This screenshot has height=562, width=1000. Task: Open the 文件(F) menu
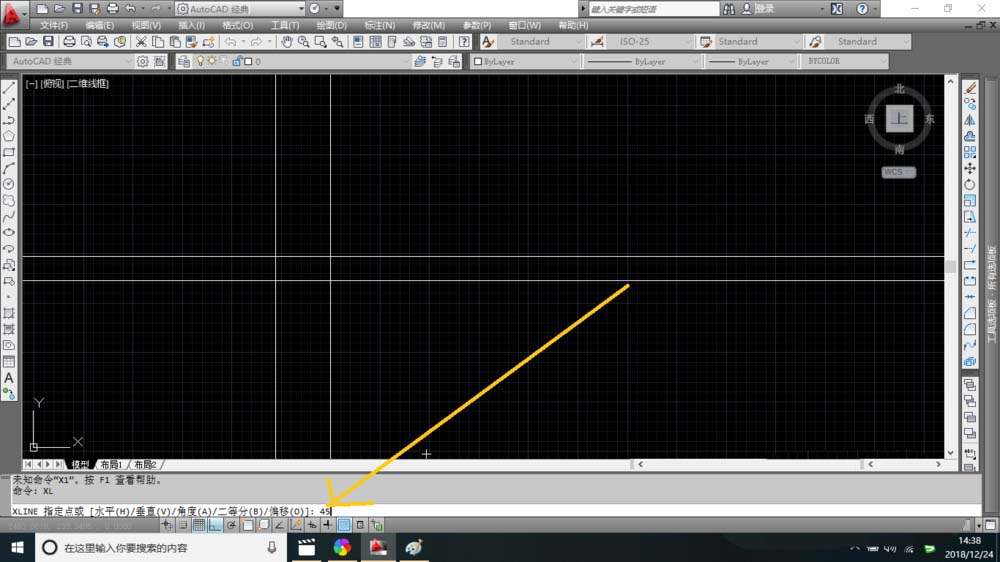54,26
